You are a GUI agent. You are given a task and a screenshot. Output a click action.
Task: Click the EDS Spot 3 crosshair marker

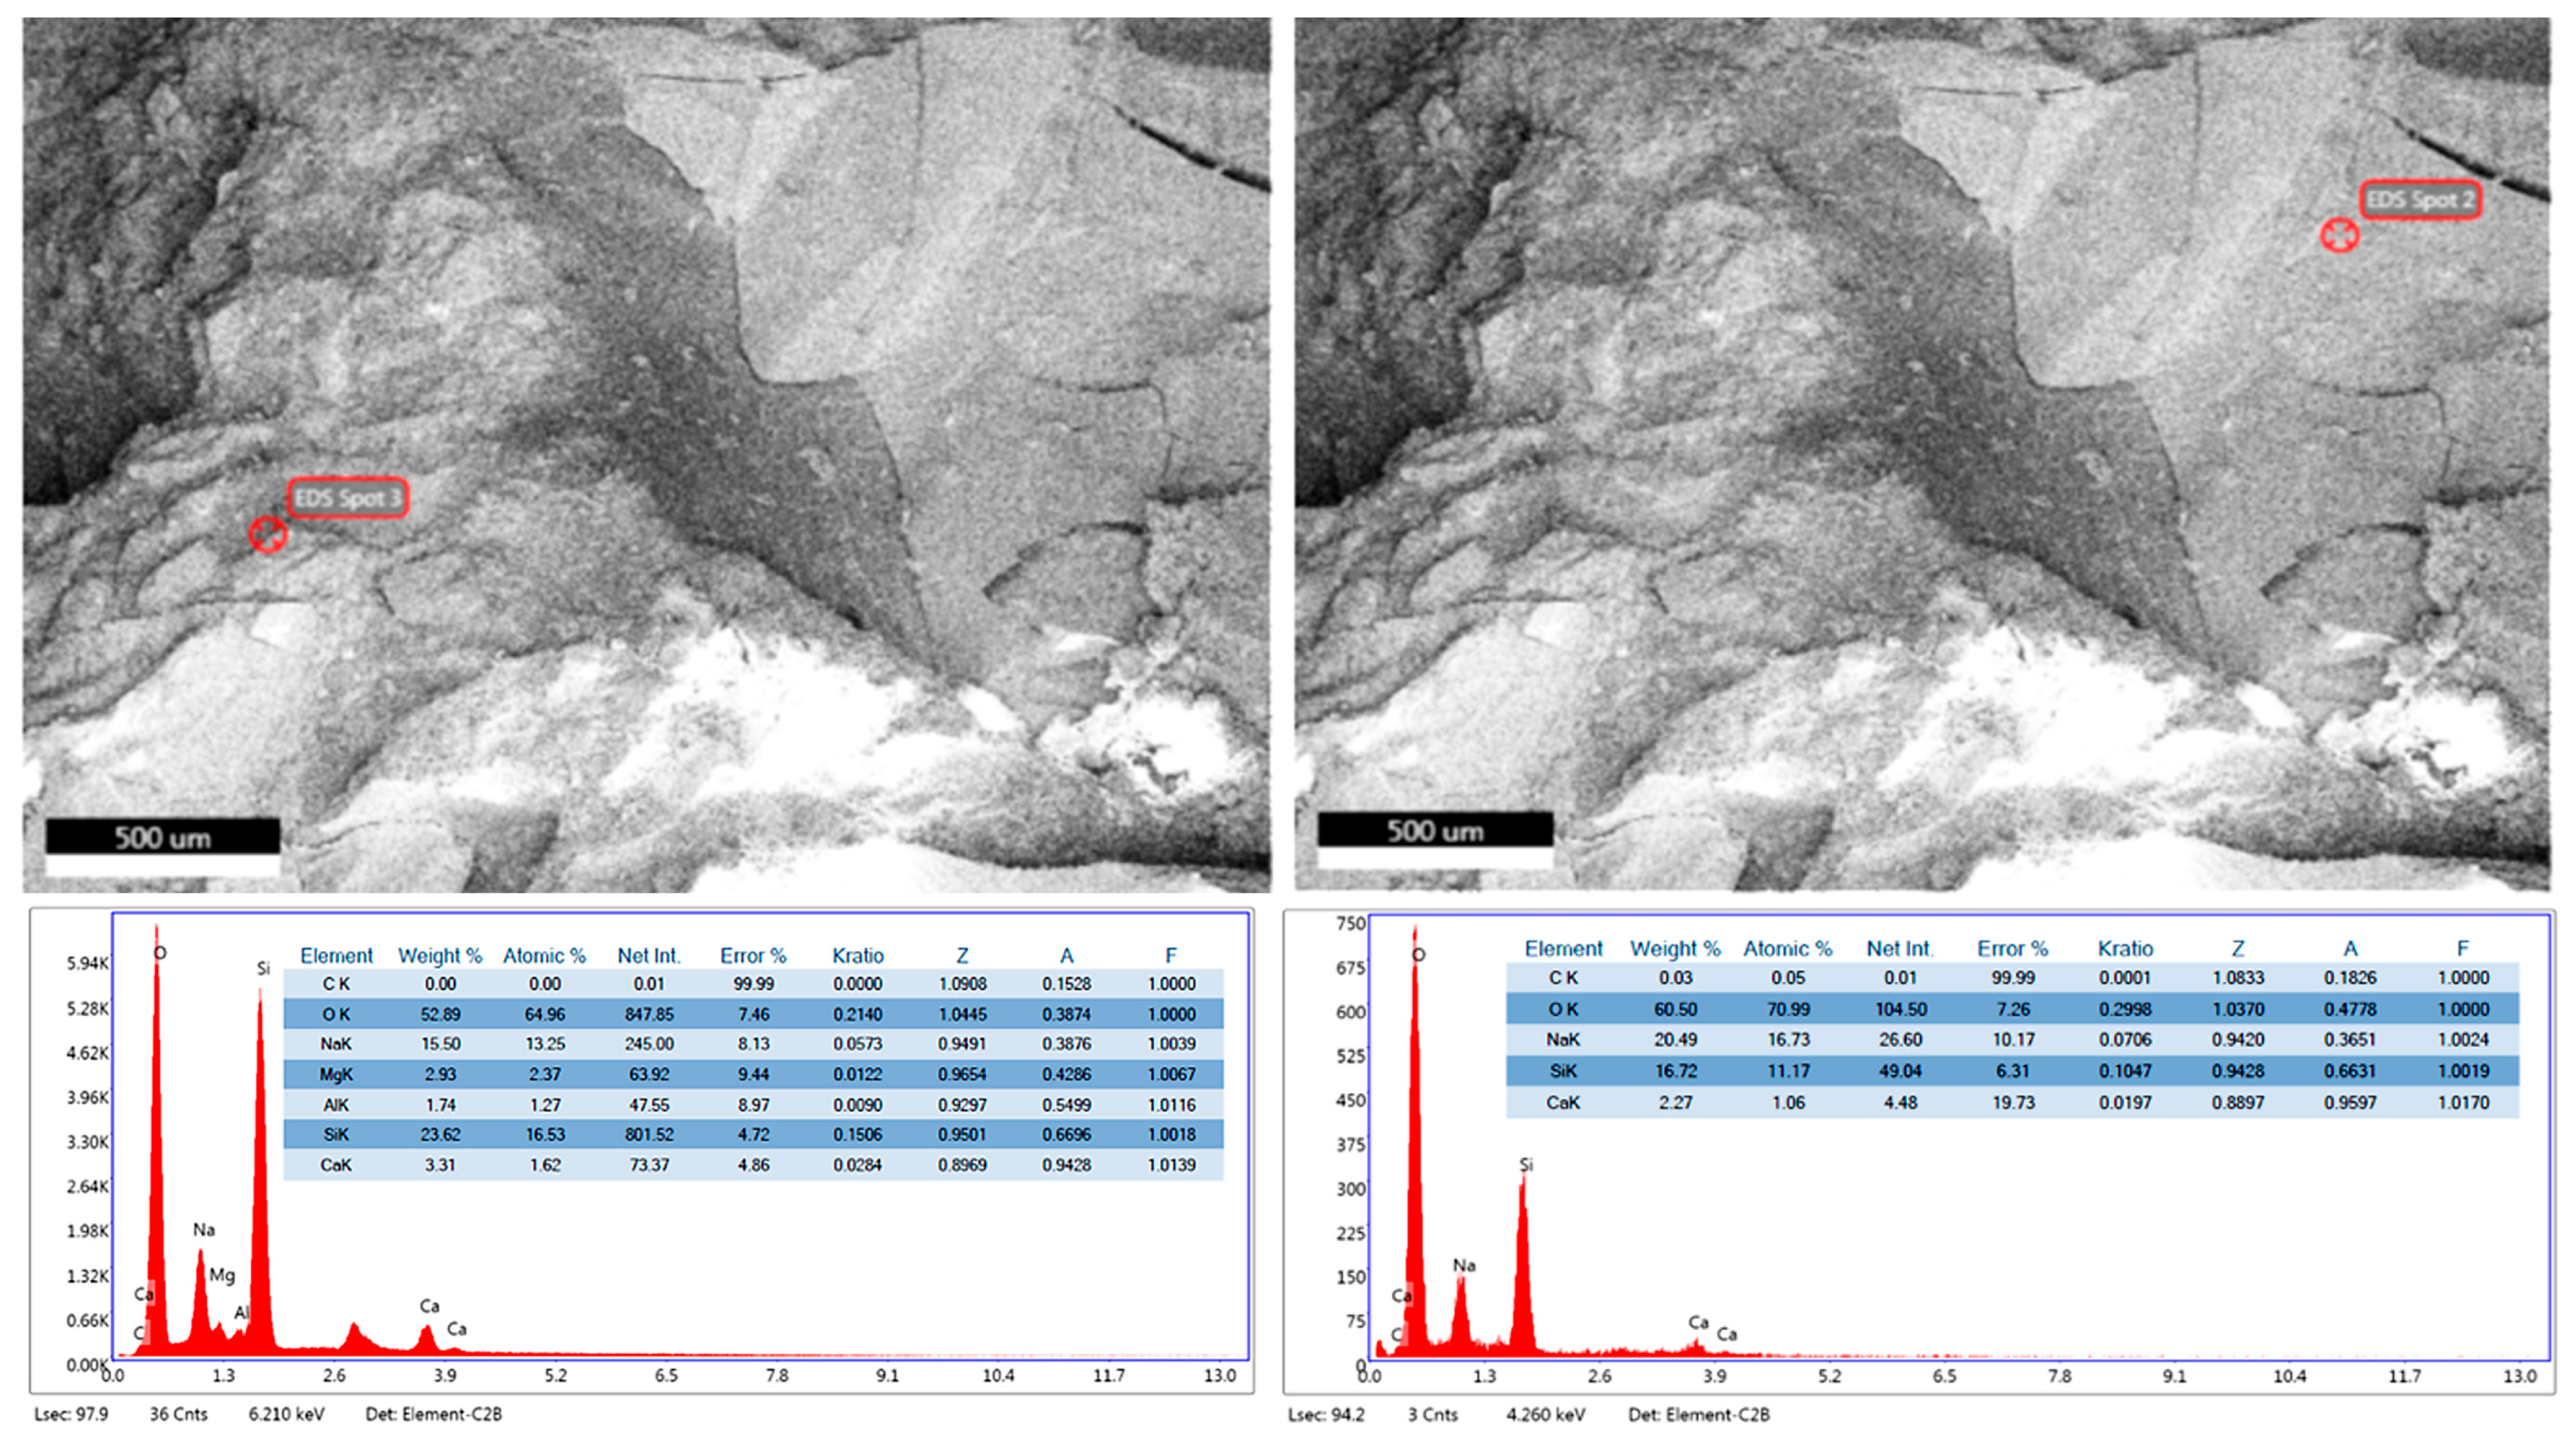(x=267, y=533)
